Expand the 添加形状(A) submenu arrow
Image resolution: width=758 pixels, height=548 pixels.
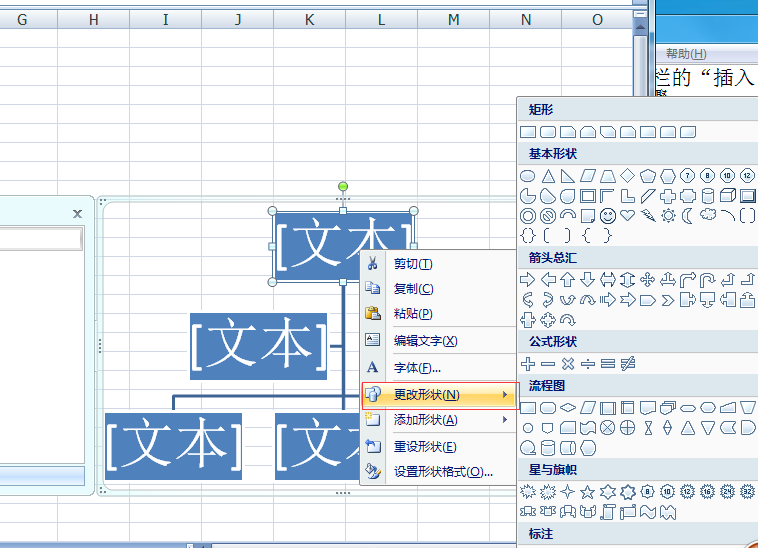(x=505, y=419)
